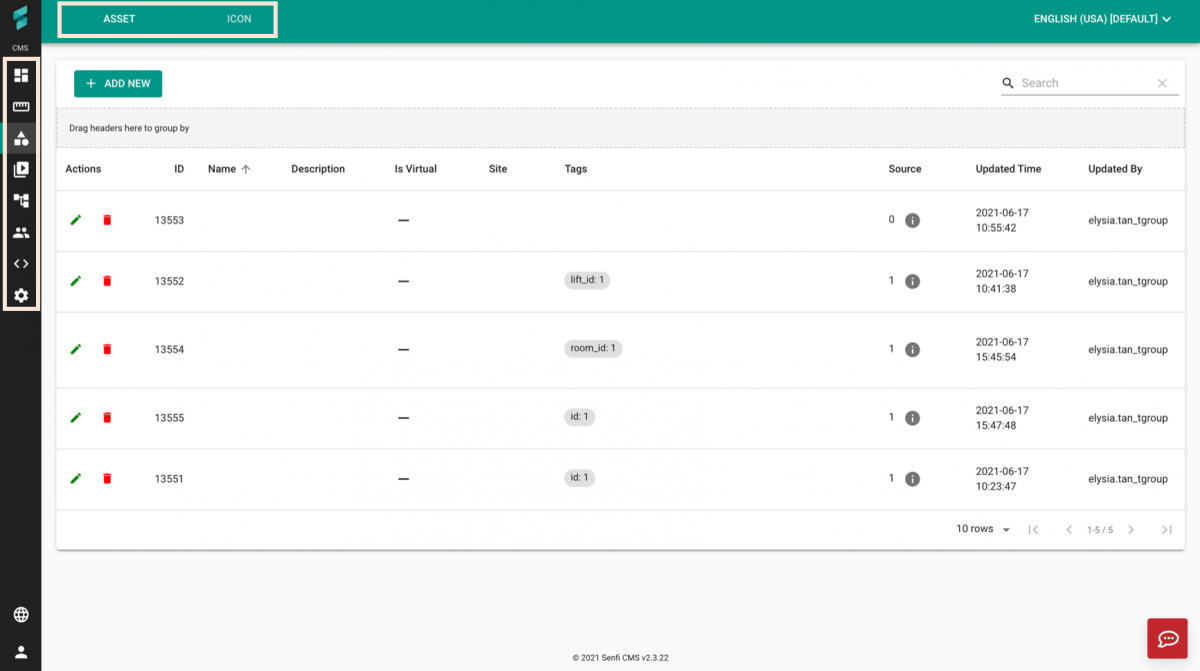Select the ruler/measurement icon in sidebar
This screenshot has height=671, width=1200.
(20, 107)
